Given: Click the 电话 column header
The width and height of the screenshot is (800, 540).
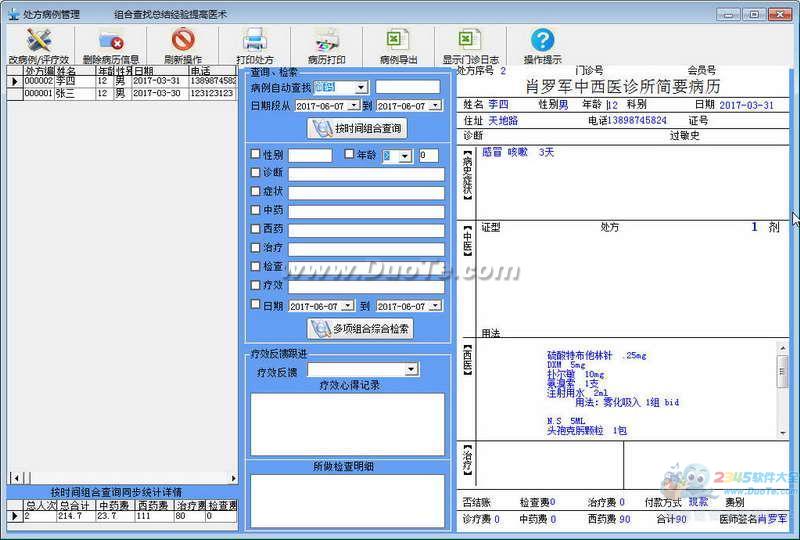Looking at the screenshot, I should [x=212, y=70].
